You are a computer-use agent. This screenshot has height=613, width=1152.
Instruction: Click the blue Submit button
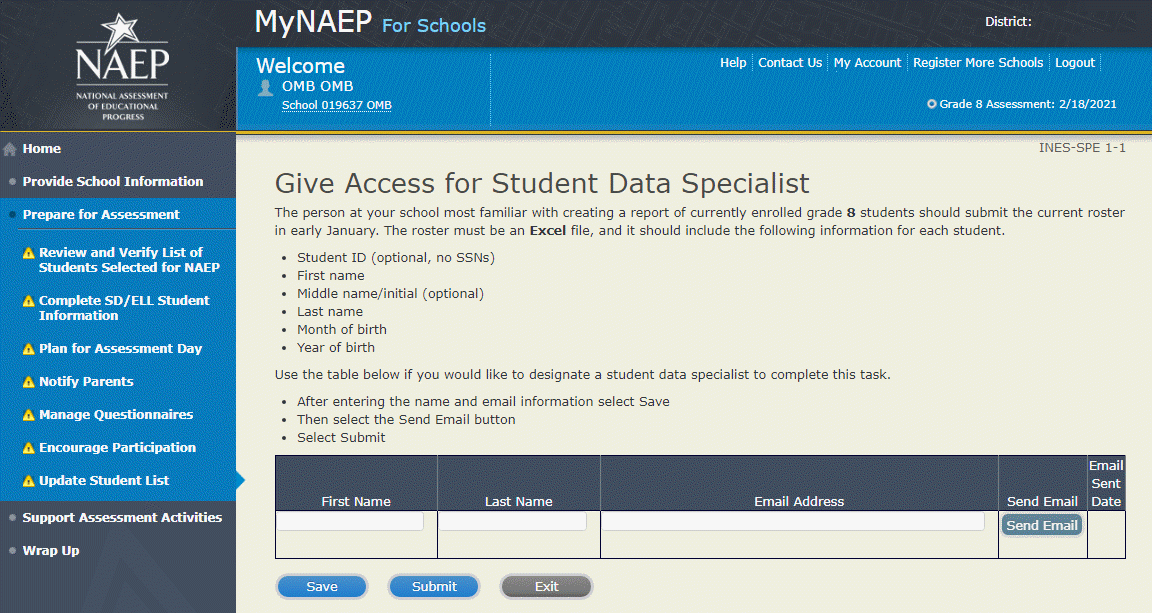point(434,587)
